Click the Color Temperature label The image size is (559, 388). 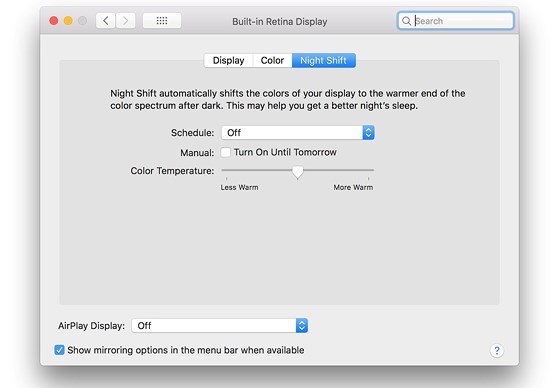tap(172, 171)
